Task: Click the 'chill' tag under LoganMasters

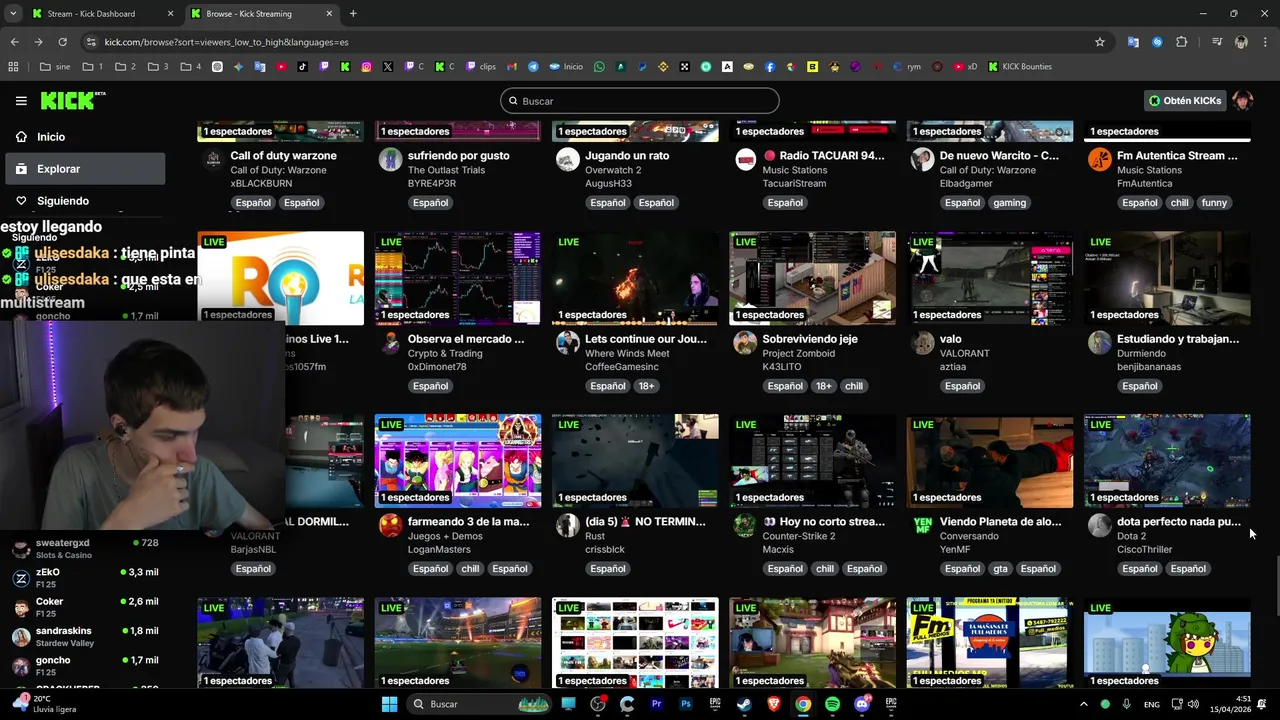Action: click(x=470, y=569)
